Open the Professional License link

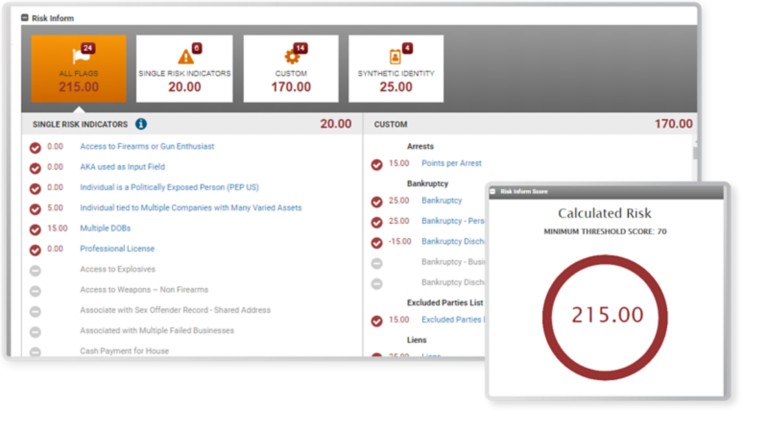pos(117,249)
